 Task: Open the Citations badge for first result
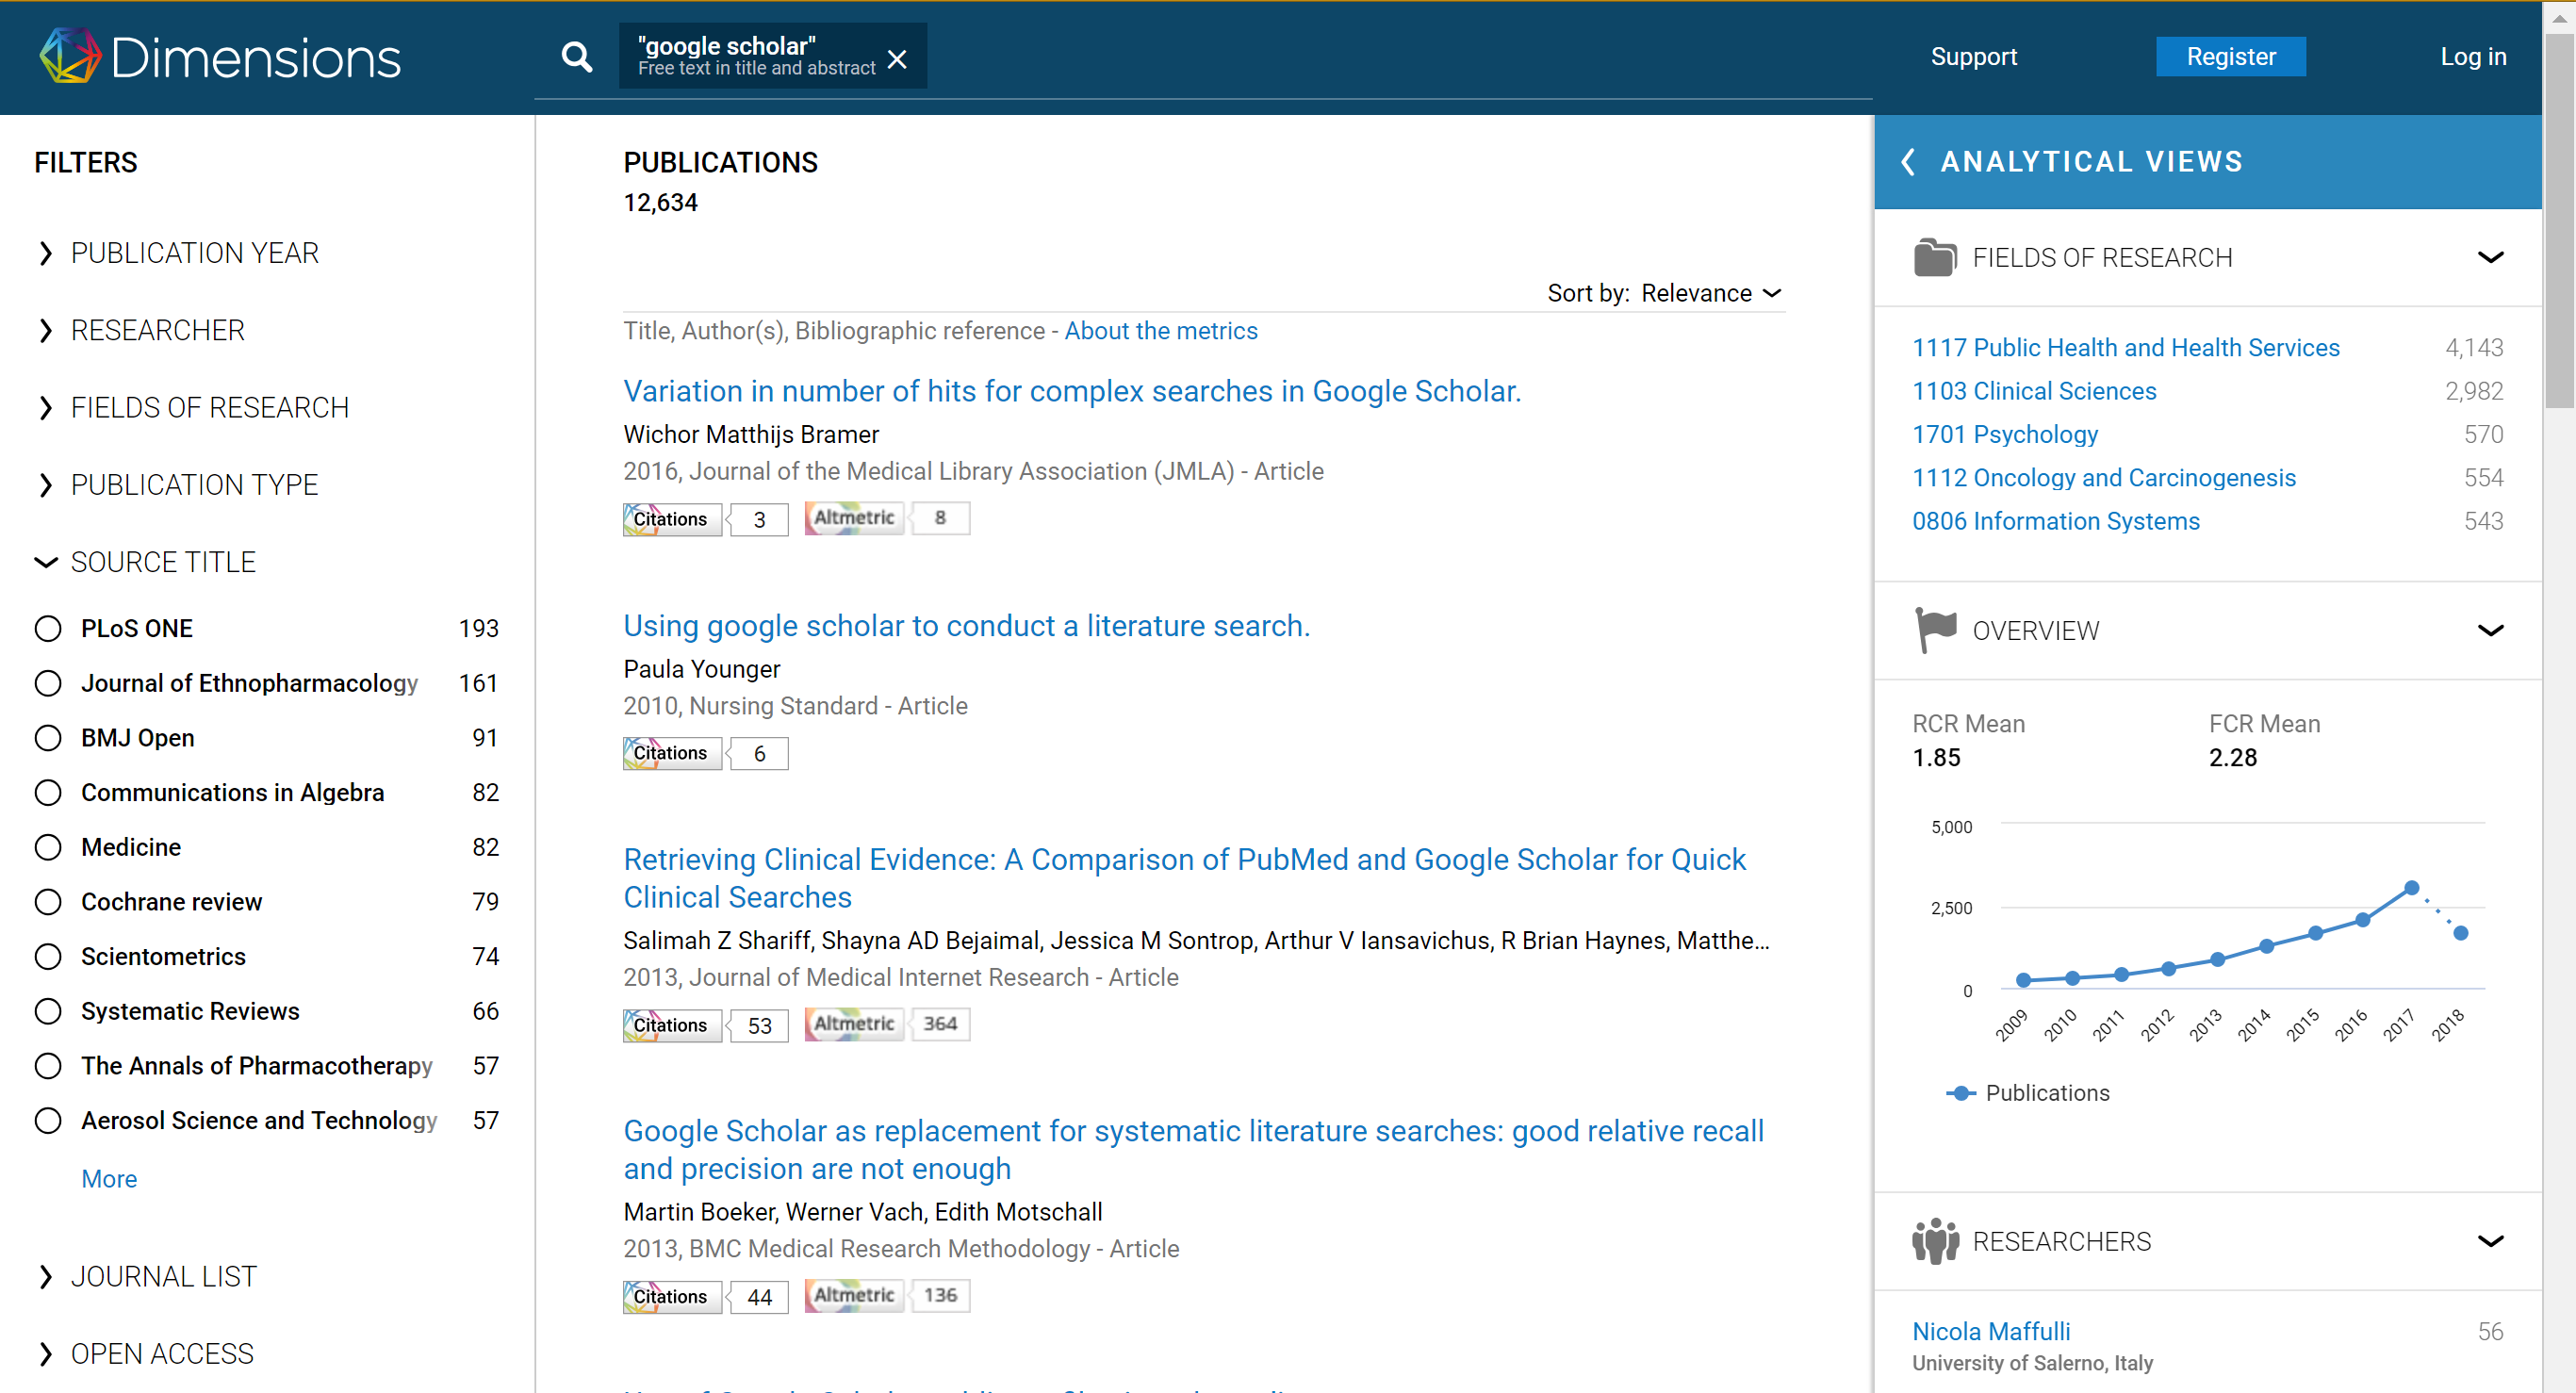click(705, 519)
